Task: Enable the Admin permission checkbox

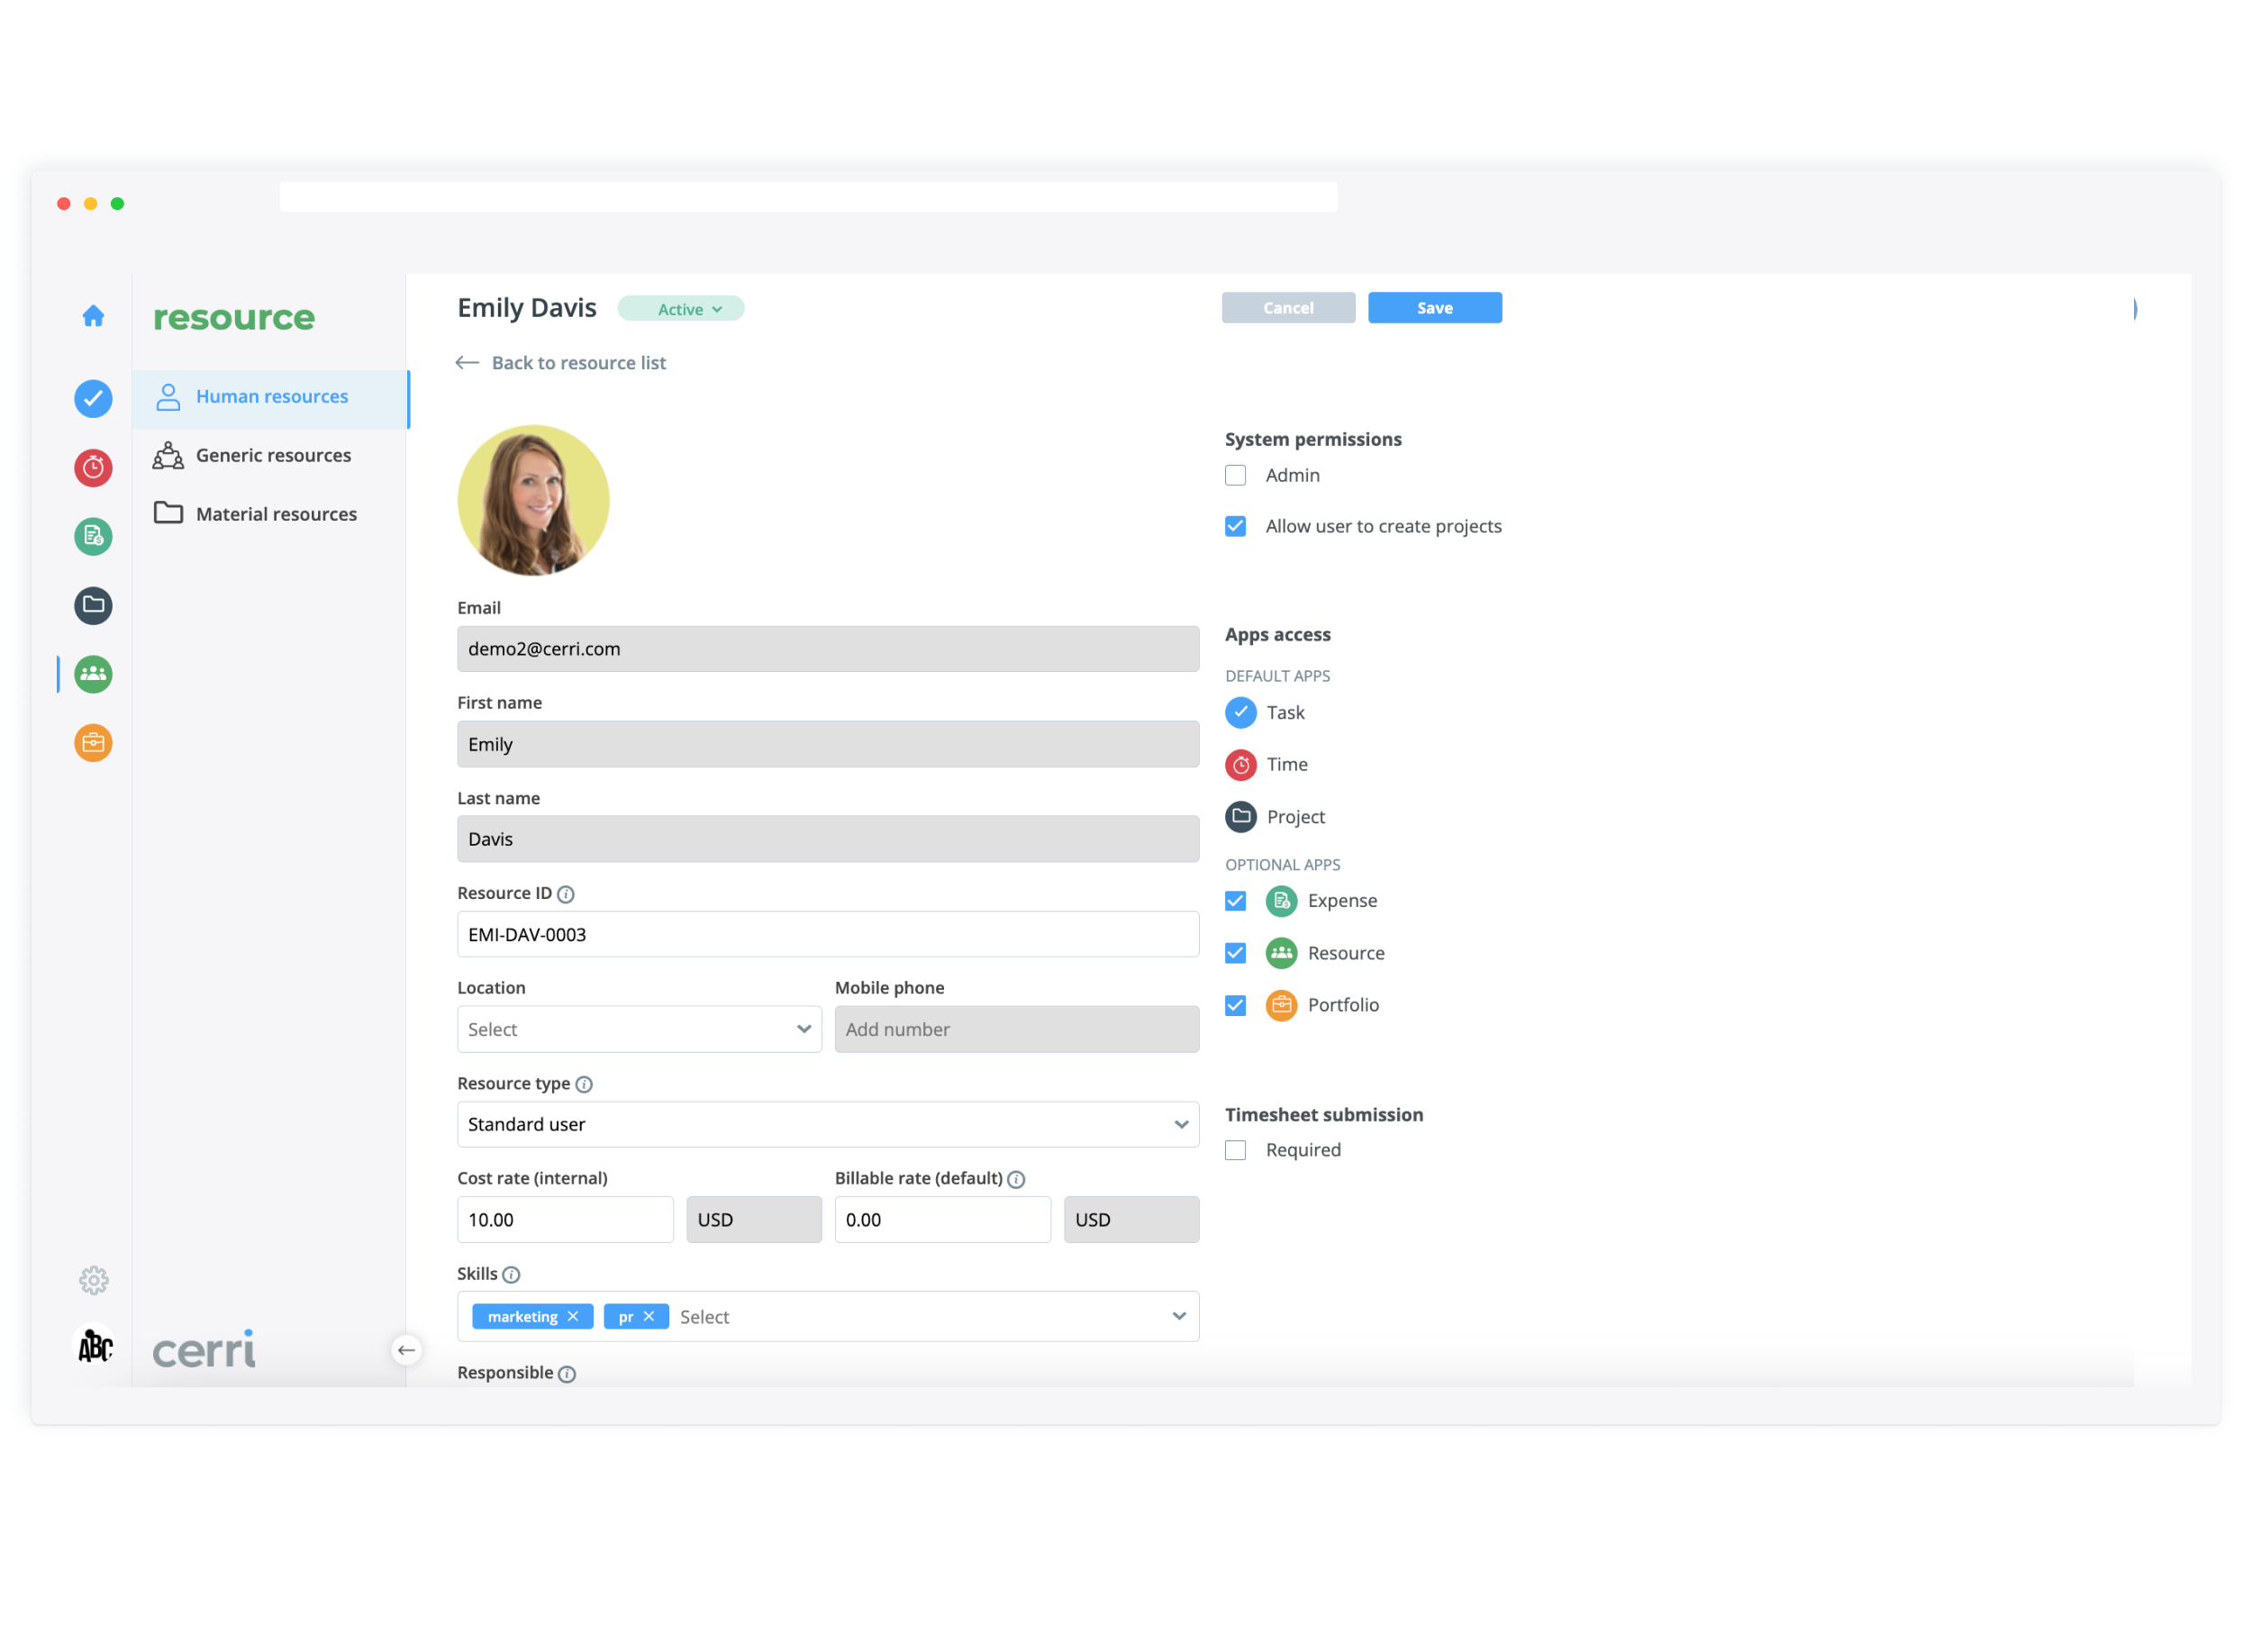Action: (1236, 476)
